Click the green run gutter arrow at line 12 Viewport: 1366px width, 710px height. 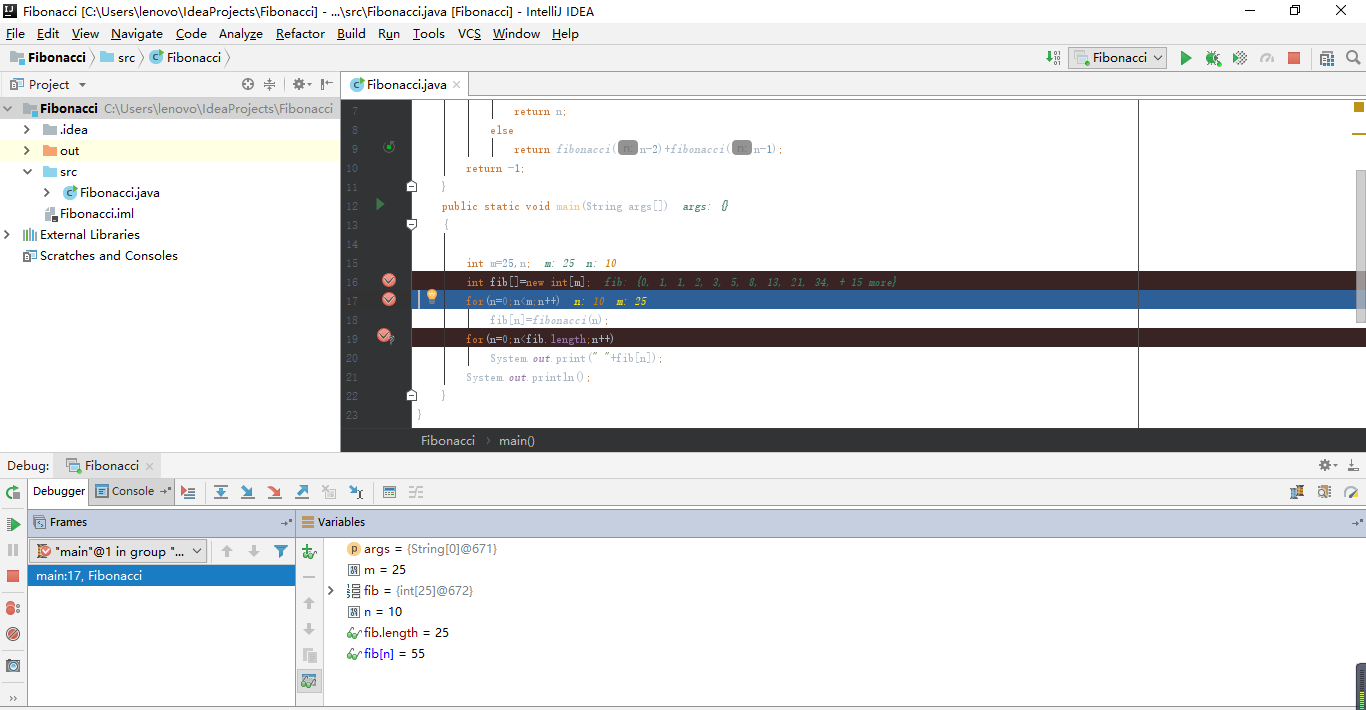tap(380, 204)
